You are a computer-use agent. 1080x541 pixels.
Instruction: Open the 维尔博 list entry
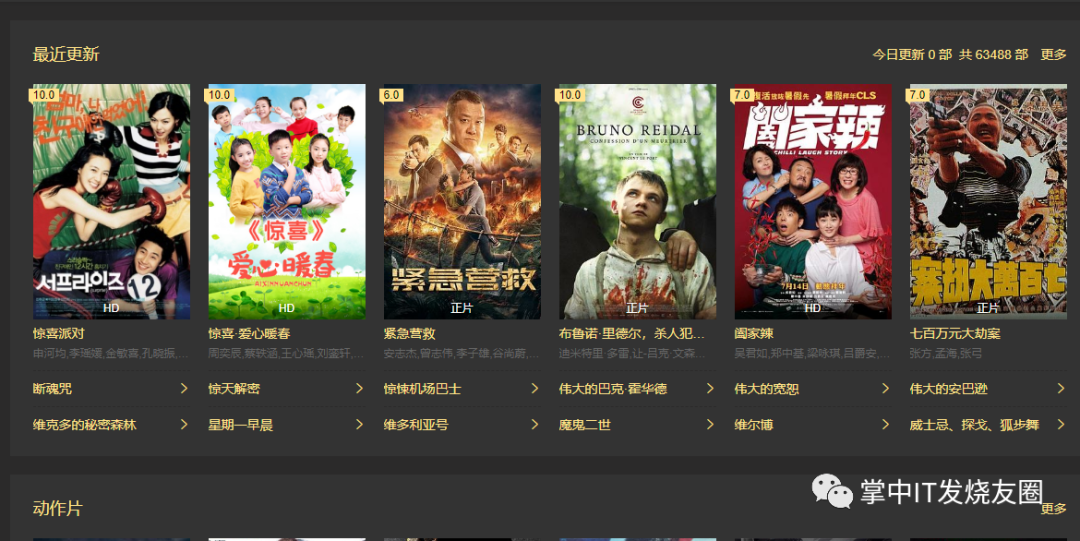754,425
